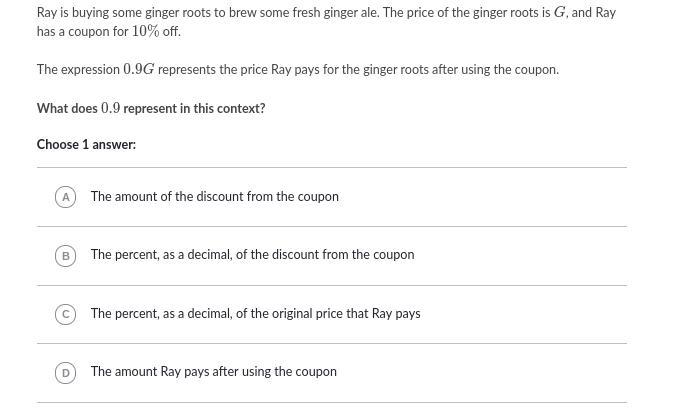Click the 0.9 number inside the bold question
Screen dimensions: 686x420
pyautogui.click(x=110, y=108)
